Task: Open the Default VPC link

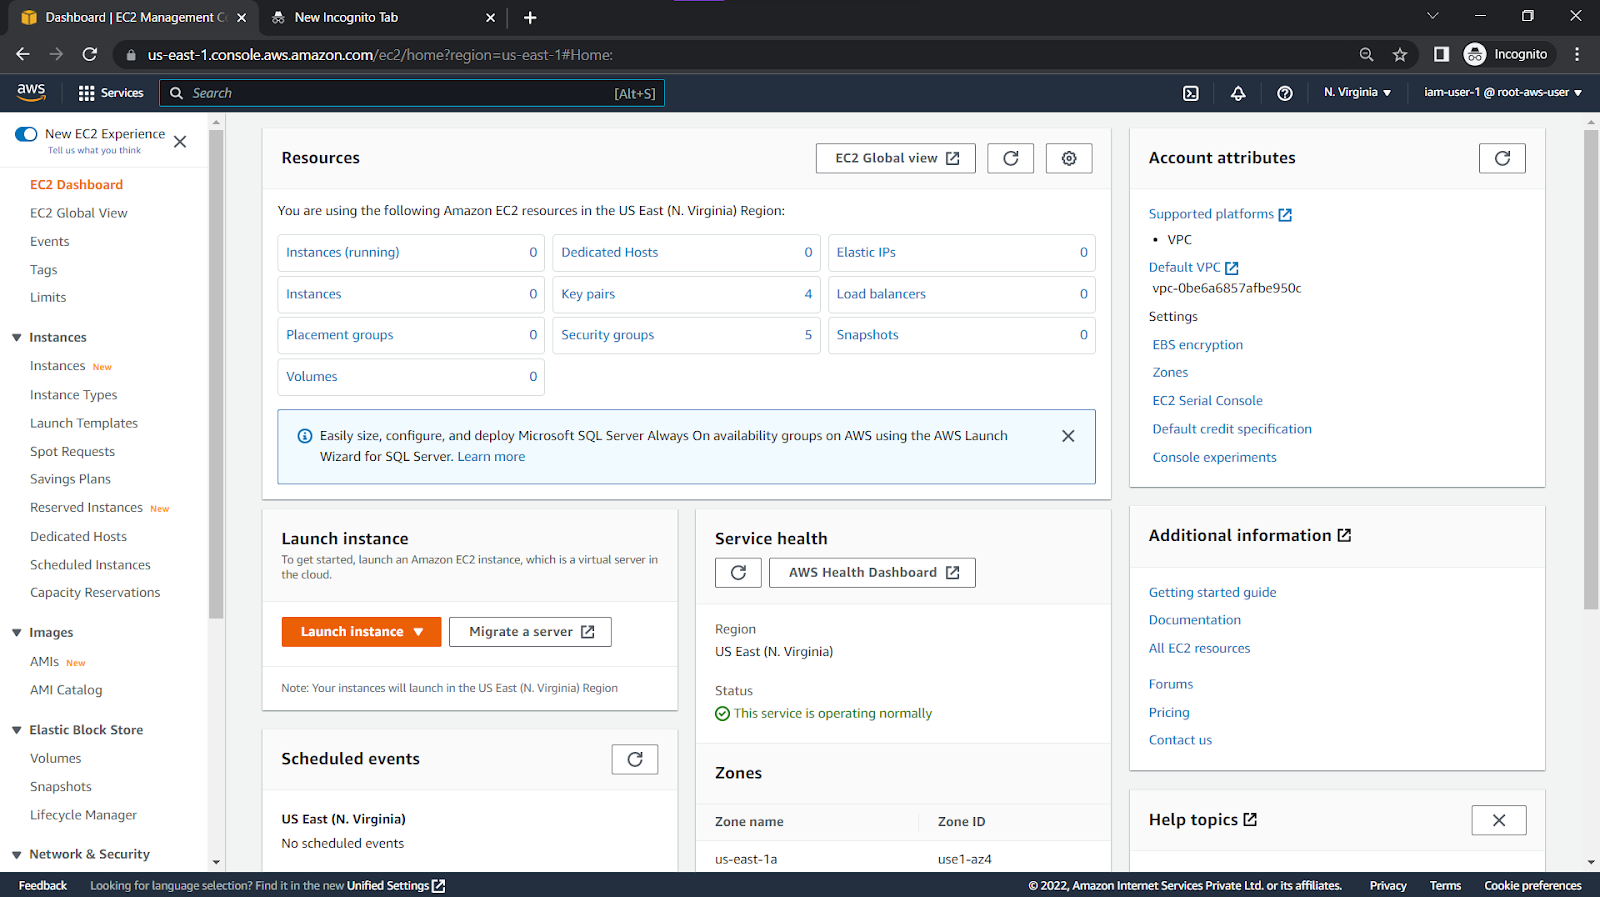Action: coord(1194,268)
